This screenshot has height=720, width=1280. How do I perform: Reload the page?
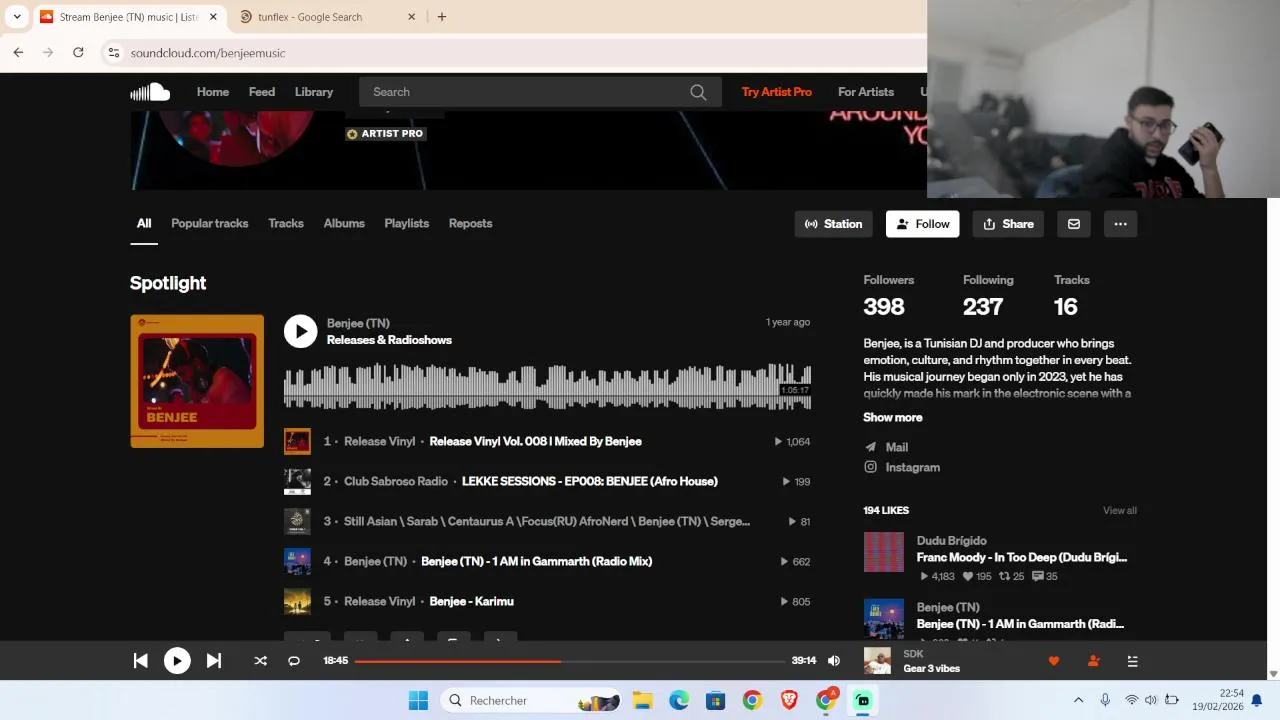pos(78,53)
